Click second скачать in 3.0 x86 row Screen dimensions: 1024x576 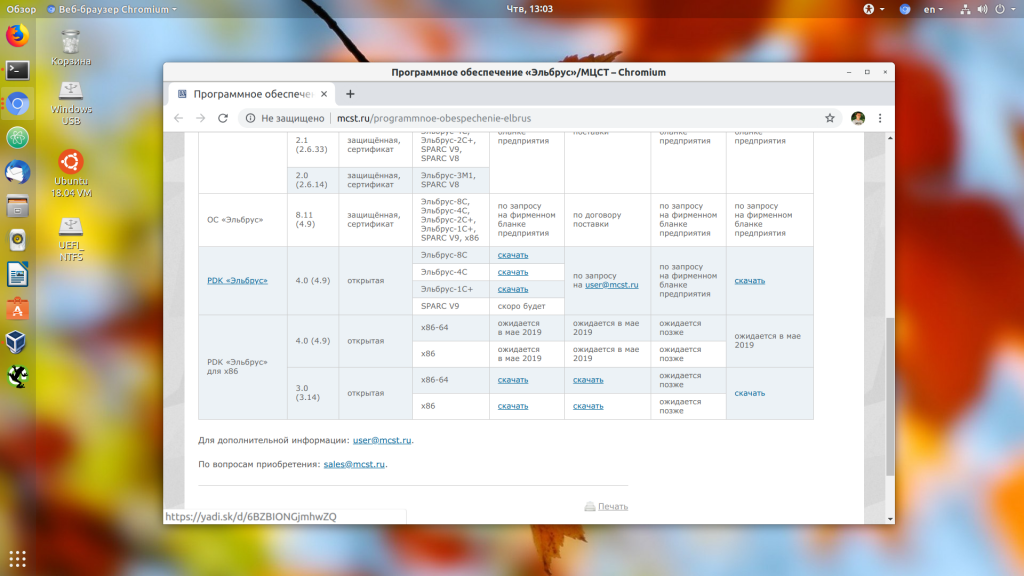pyautogui.click(x=588, y=406)
